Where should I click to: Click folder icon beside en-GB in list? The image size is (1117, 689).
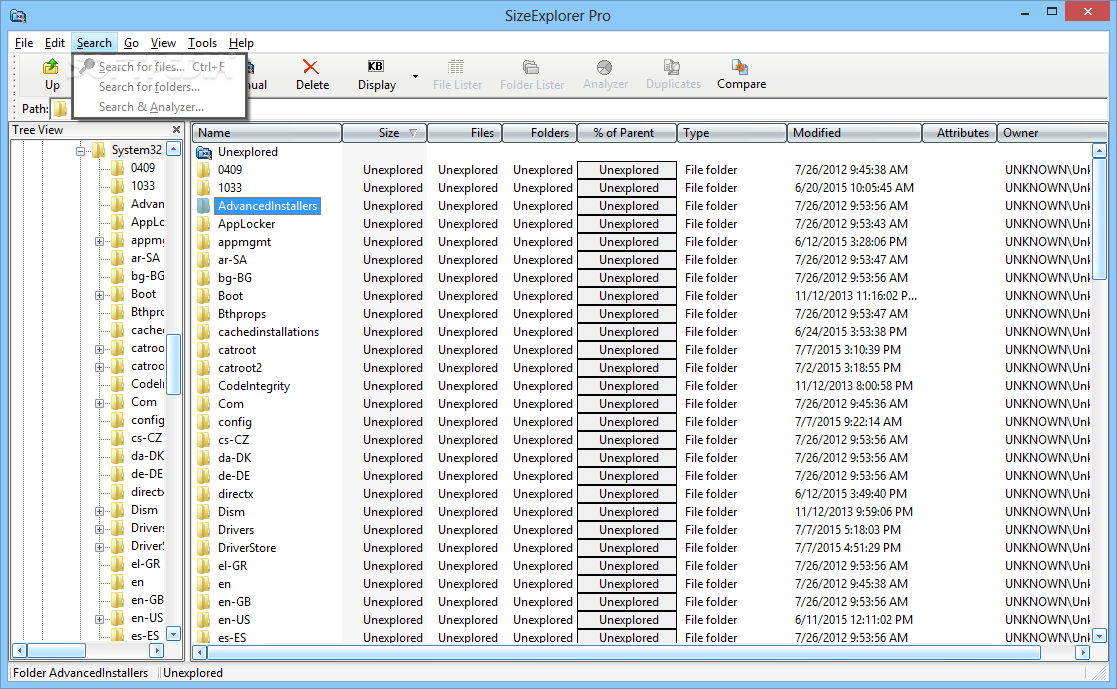point(204,601)
